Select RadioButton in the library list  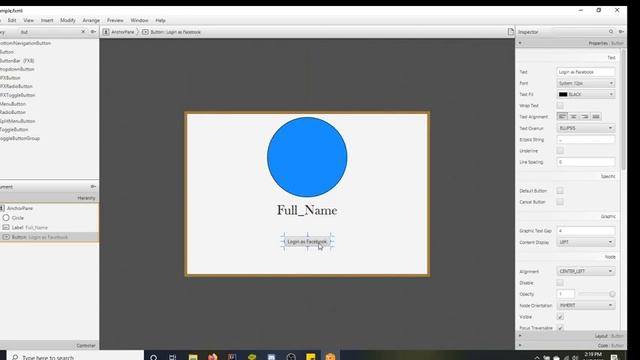click(x=13, y=112)
